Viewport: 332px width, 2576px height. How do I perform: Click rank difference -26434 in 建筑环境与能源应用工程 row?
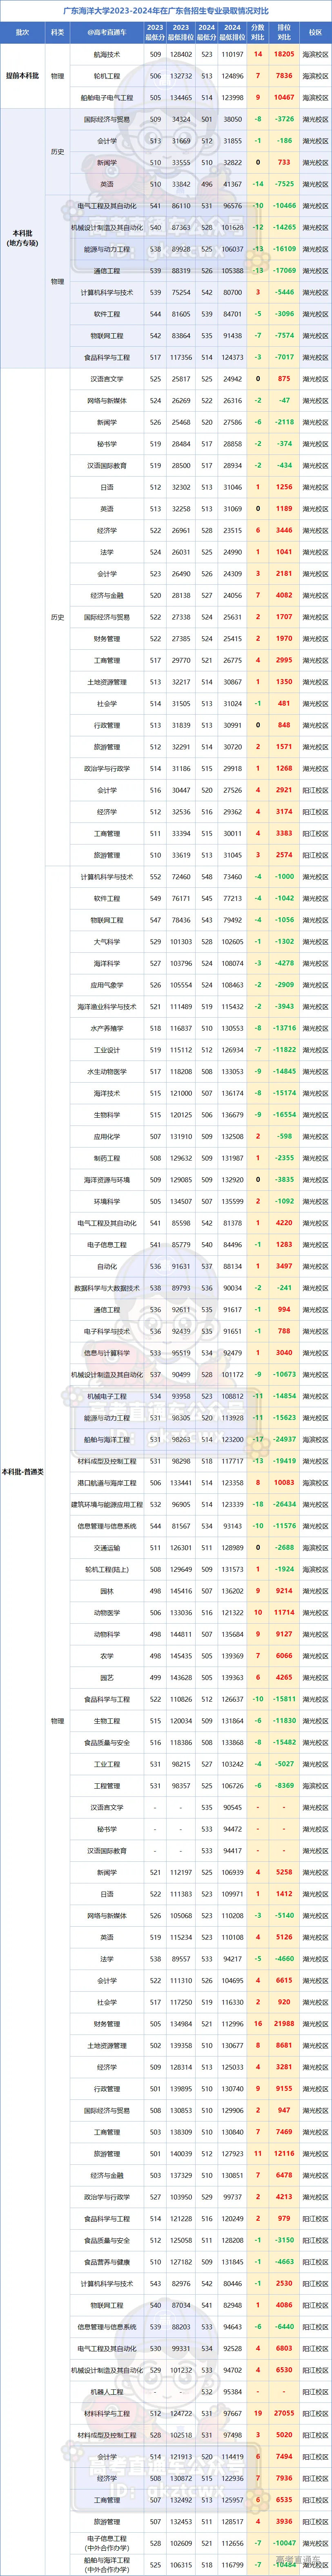click(284, 1504)
